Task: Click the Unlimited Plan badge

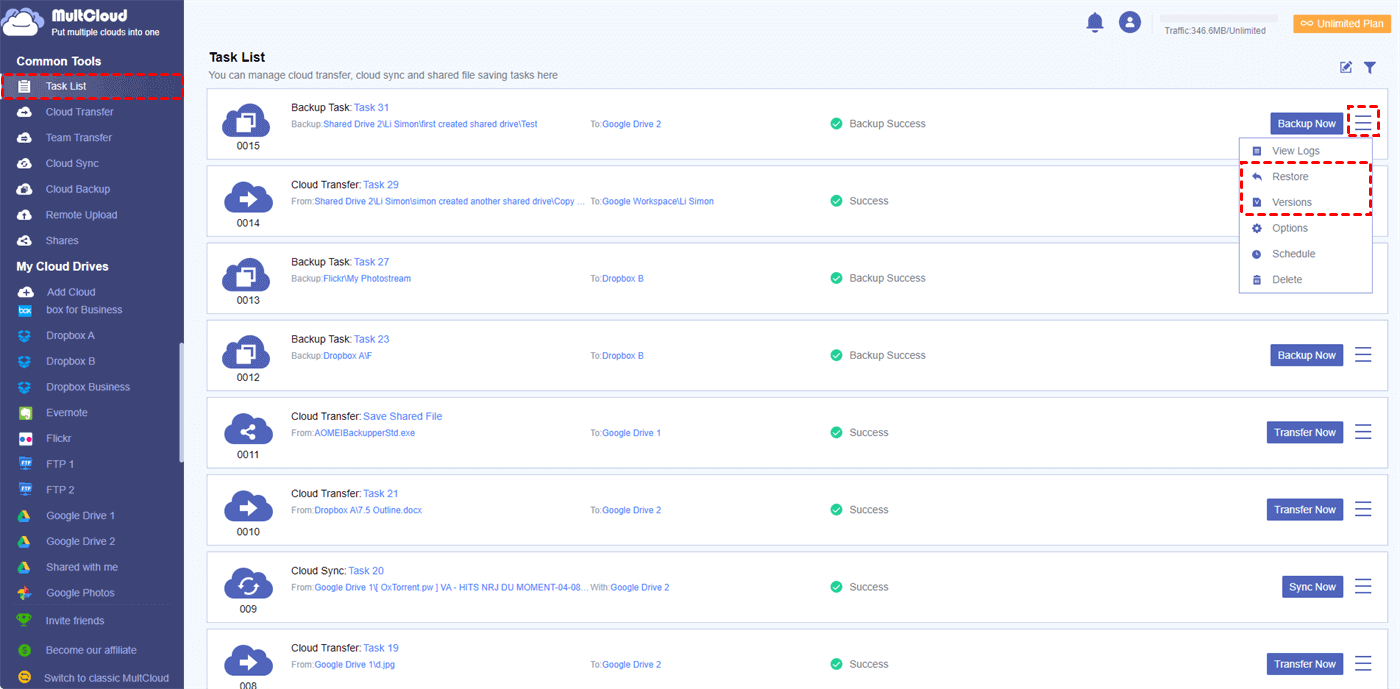Action: [x=1342, y=23]
